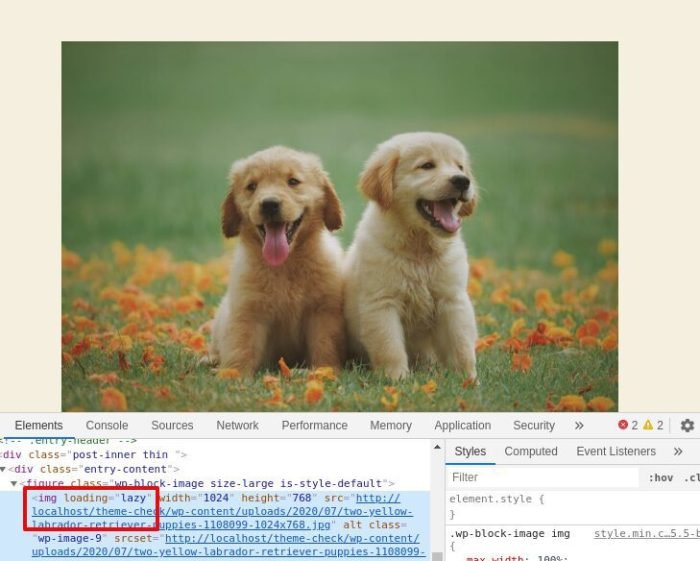Select the Computed sidebar tab
The height and width of the screenshot is (561, 700).
(531, 451)
